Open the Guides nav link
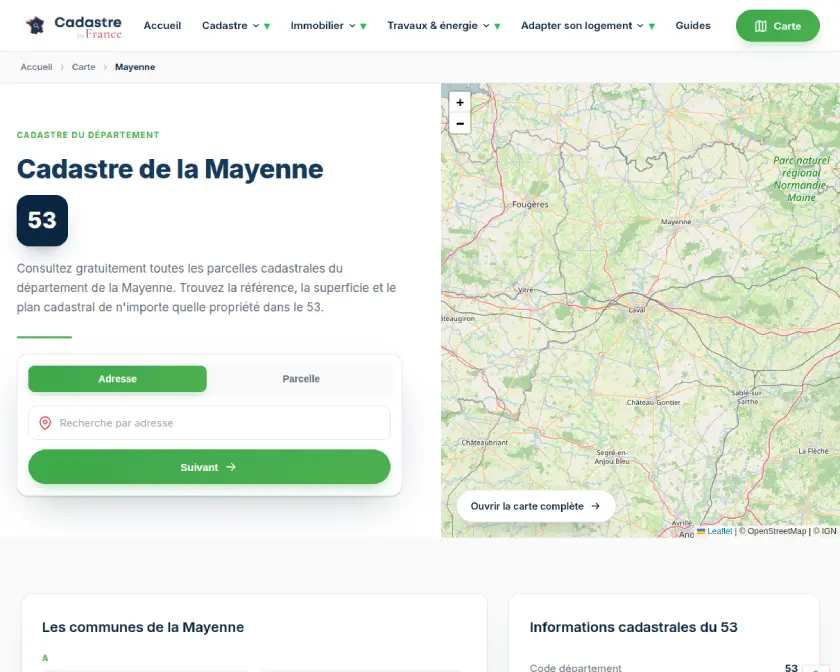The image size is (840, 672). [693, 26]
